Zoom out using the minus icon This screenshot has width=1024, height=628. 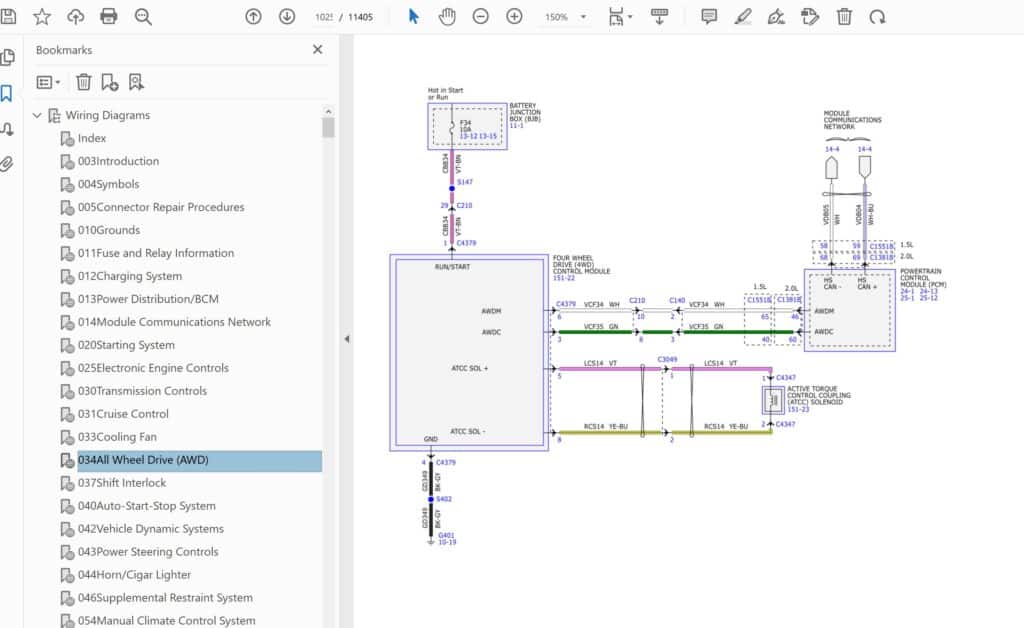click(x=481, y=16)
